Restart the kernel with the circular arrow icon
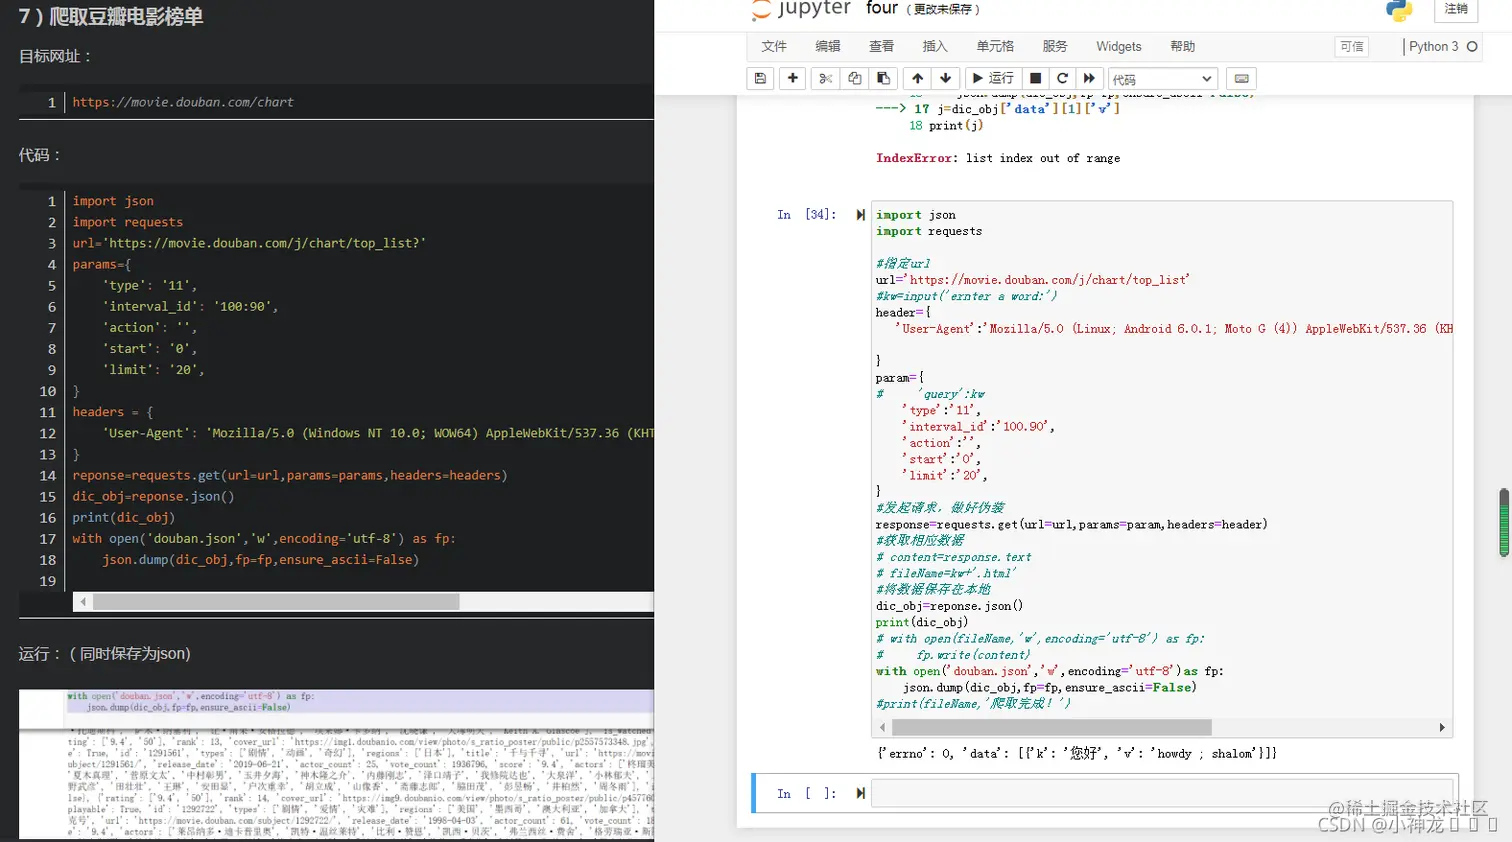 pyautogui.click(x=1062, y=78)
